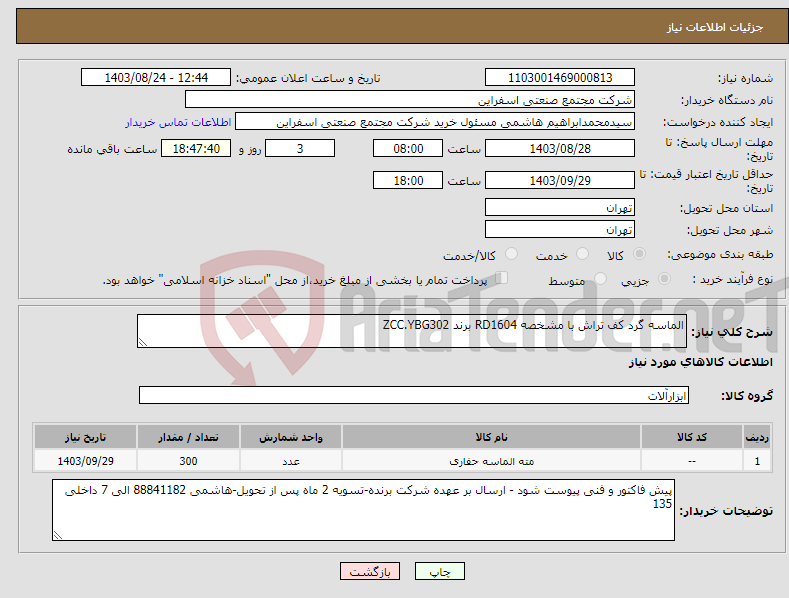
Task: Click the نام کالا column header
Action: point(491,437)
